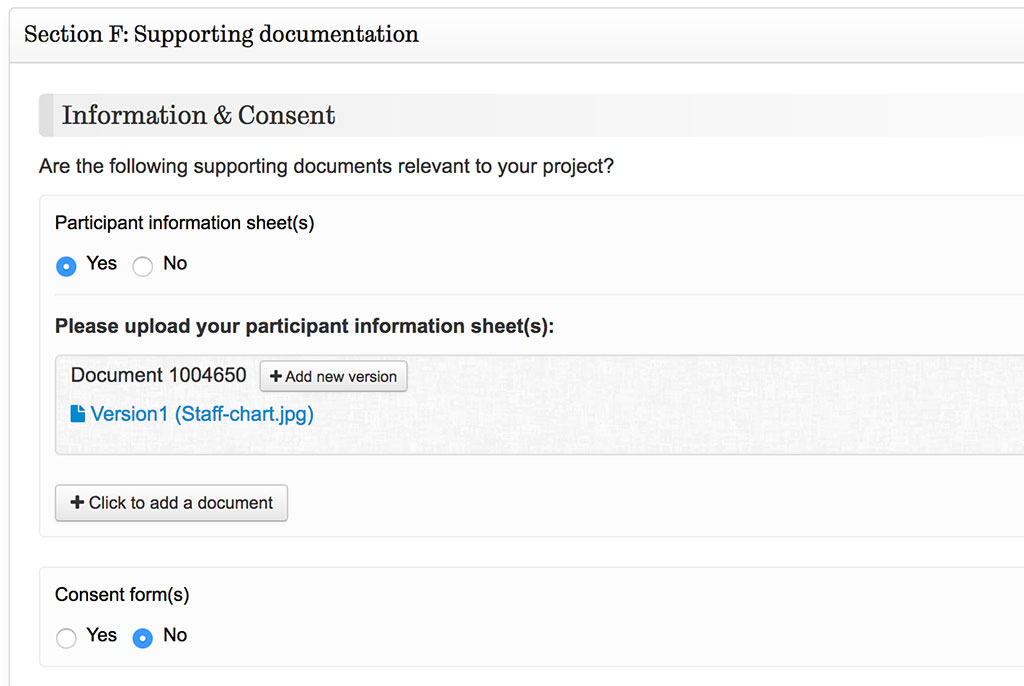Click the 'Click to add a document' button
This screenshot has width=1024, height=686.
(171, 503)
